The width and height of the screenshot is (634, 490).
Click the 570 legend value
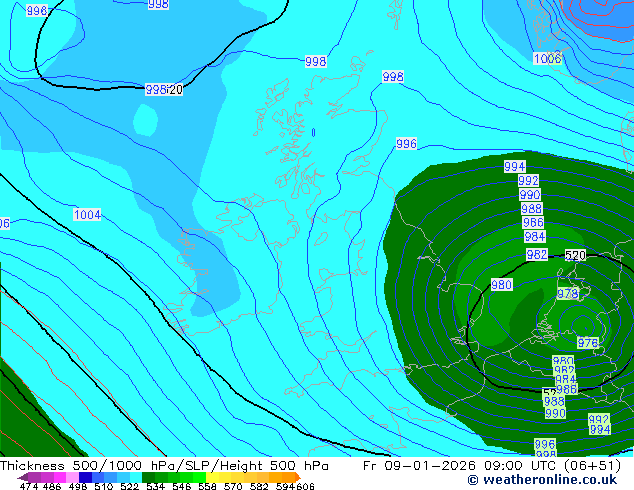click(233, 486)
